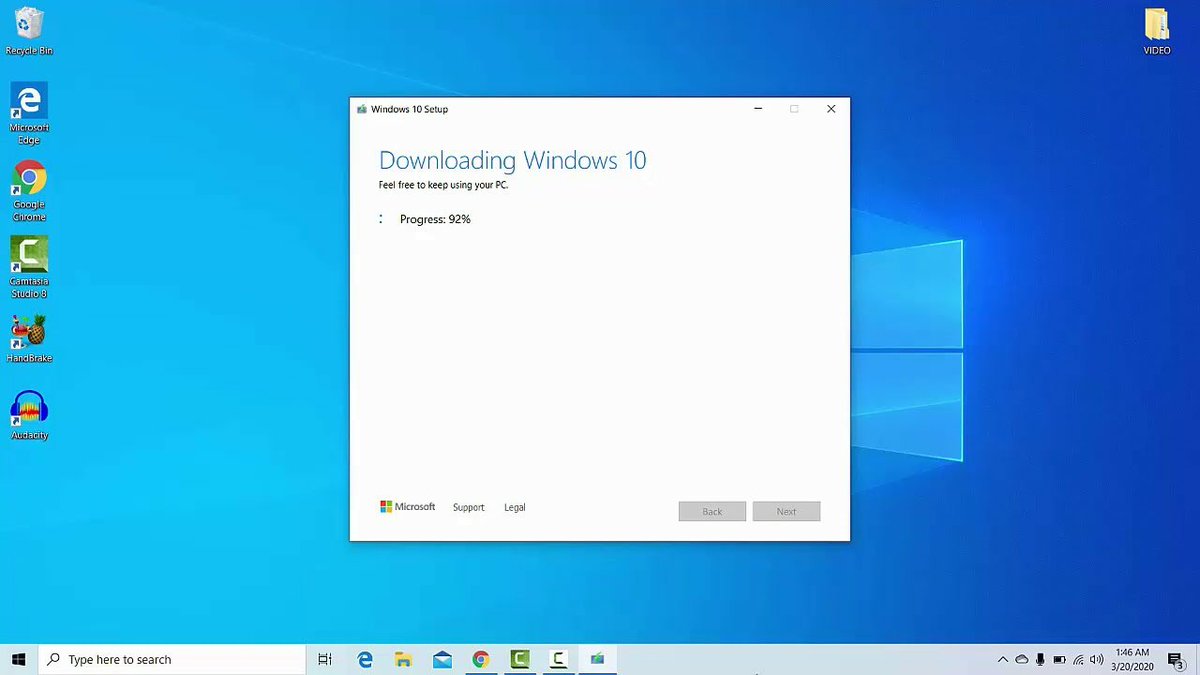Image resolution: width=1200 pixels, height=675 pixels.
Task: Click 'Feel free to keep using your PC.'
Action: click(x=443, y=185)
